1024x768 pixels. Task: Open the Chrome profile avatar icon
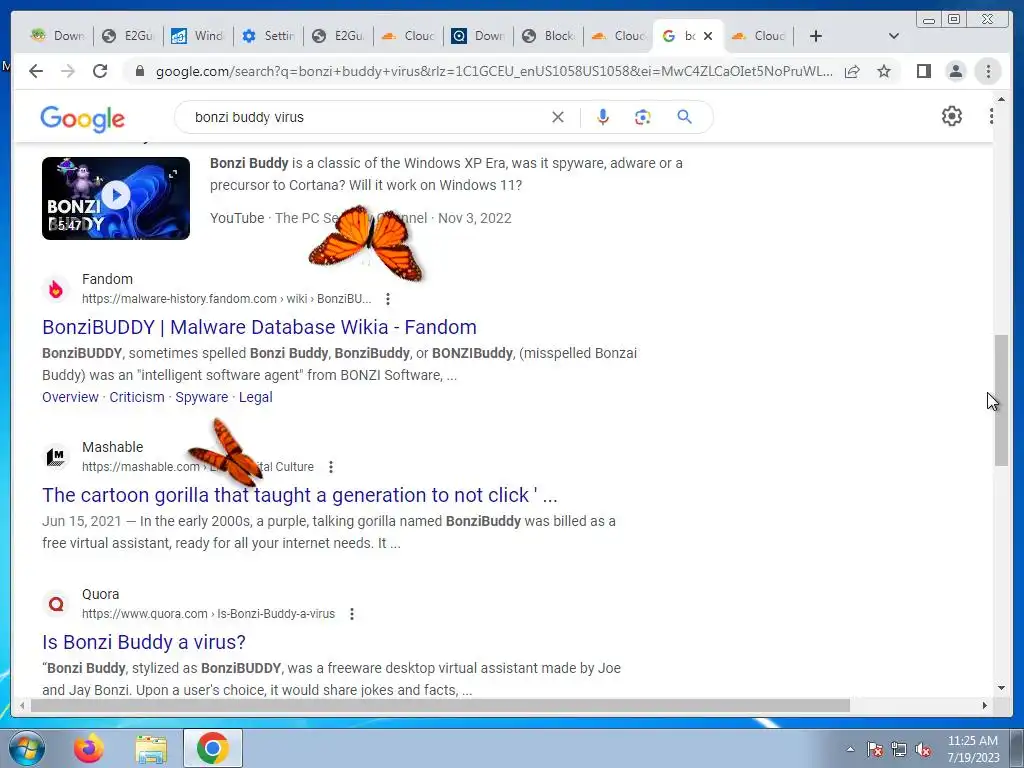955,71
